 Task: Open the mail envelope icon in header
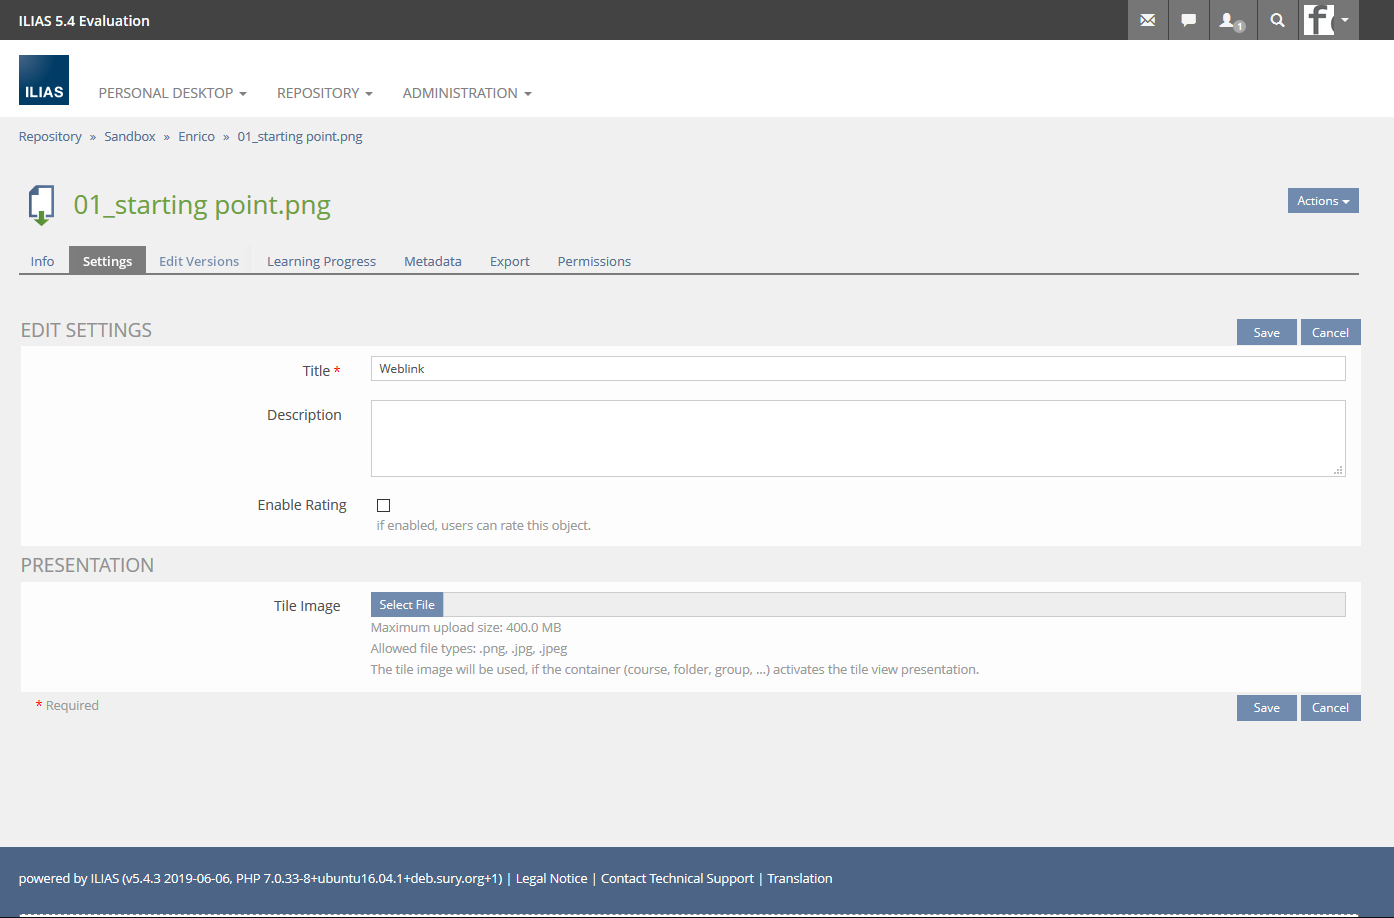point(1147,20)
